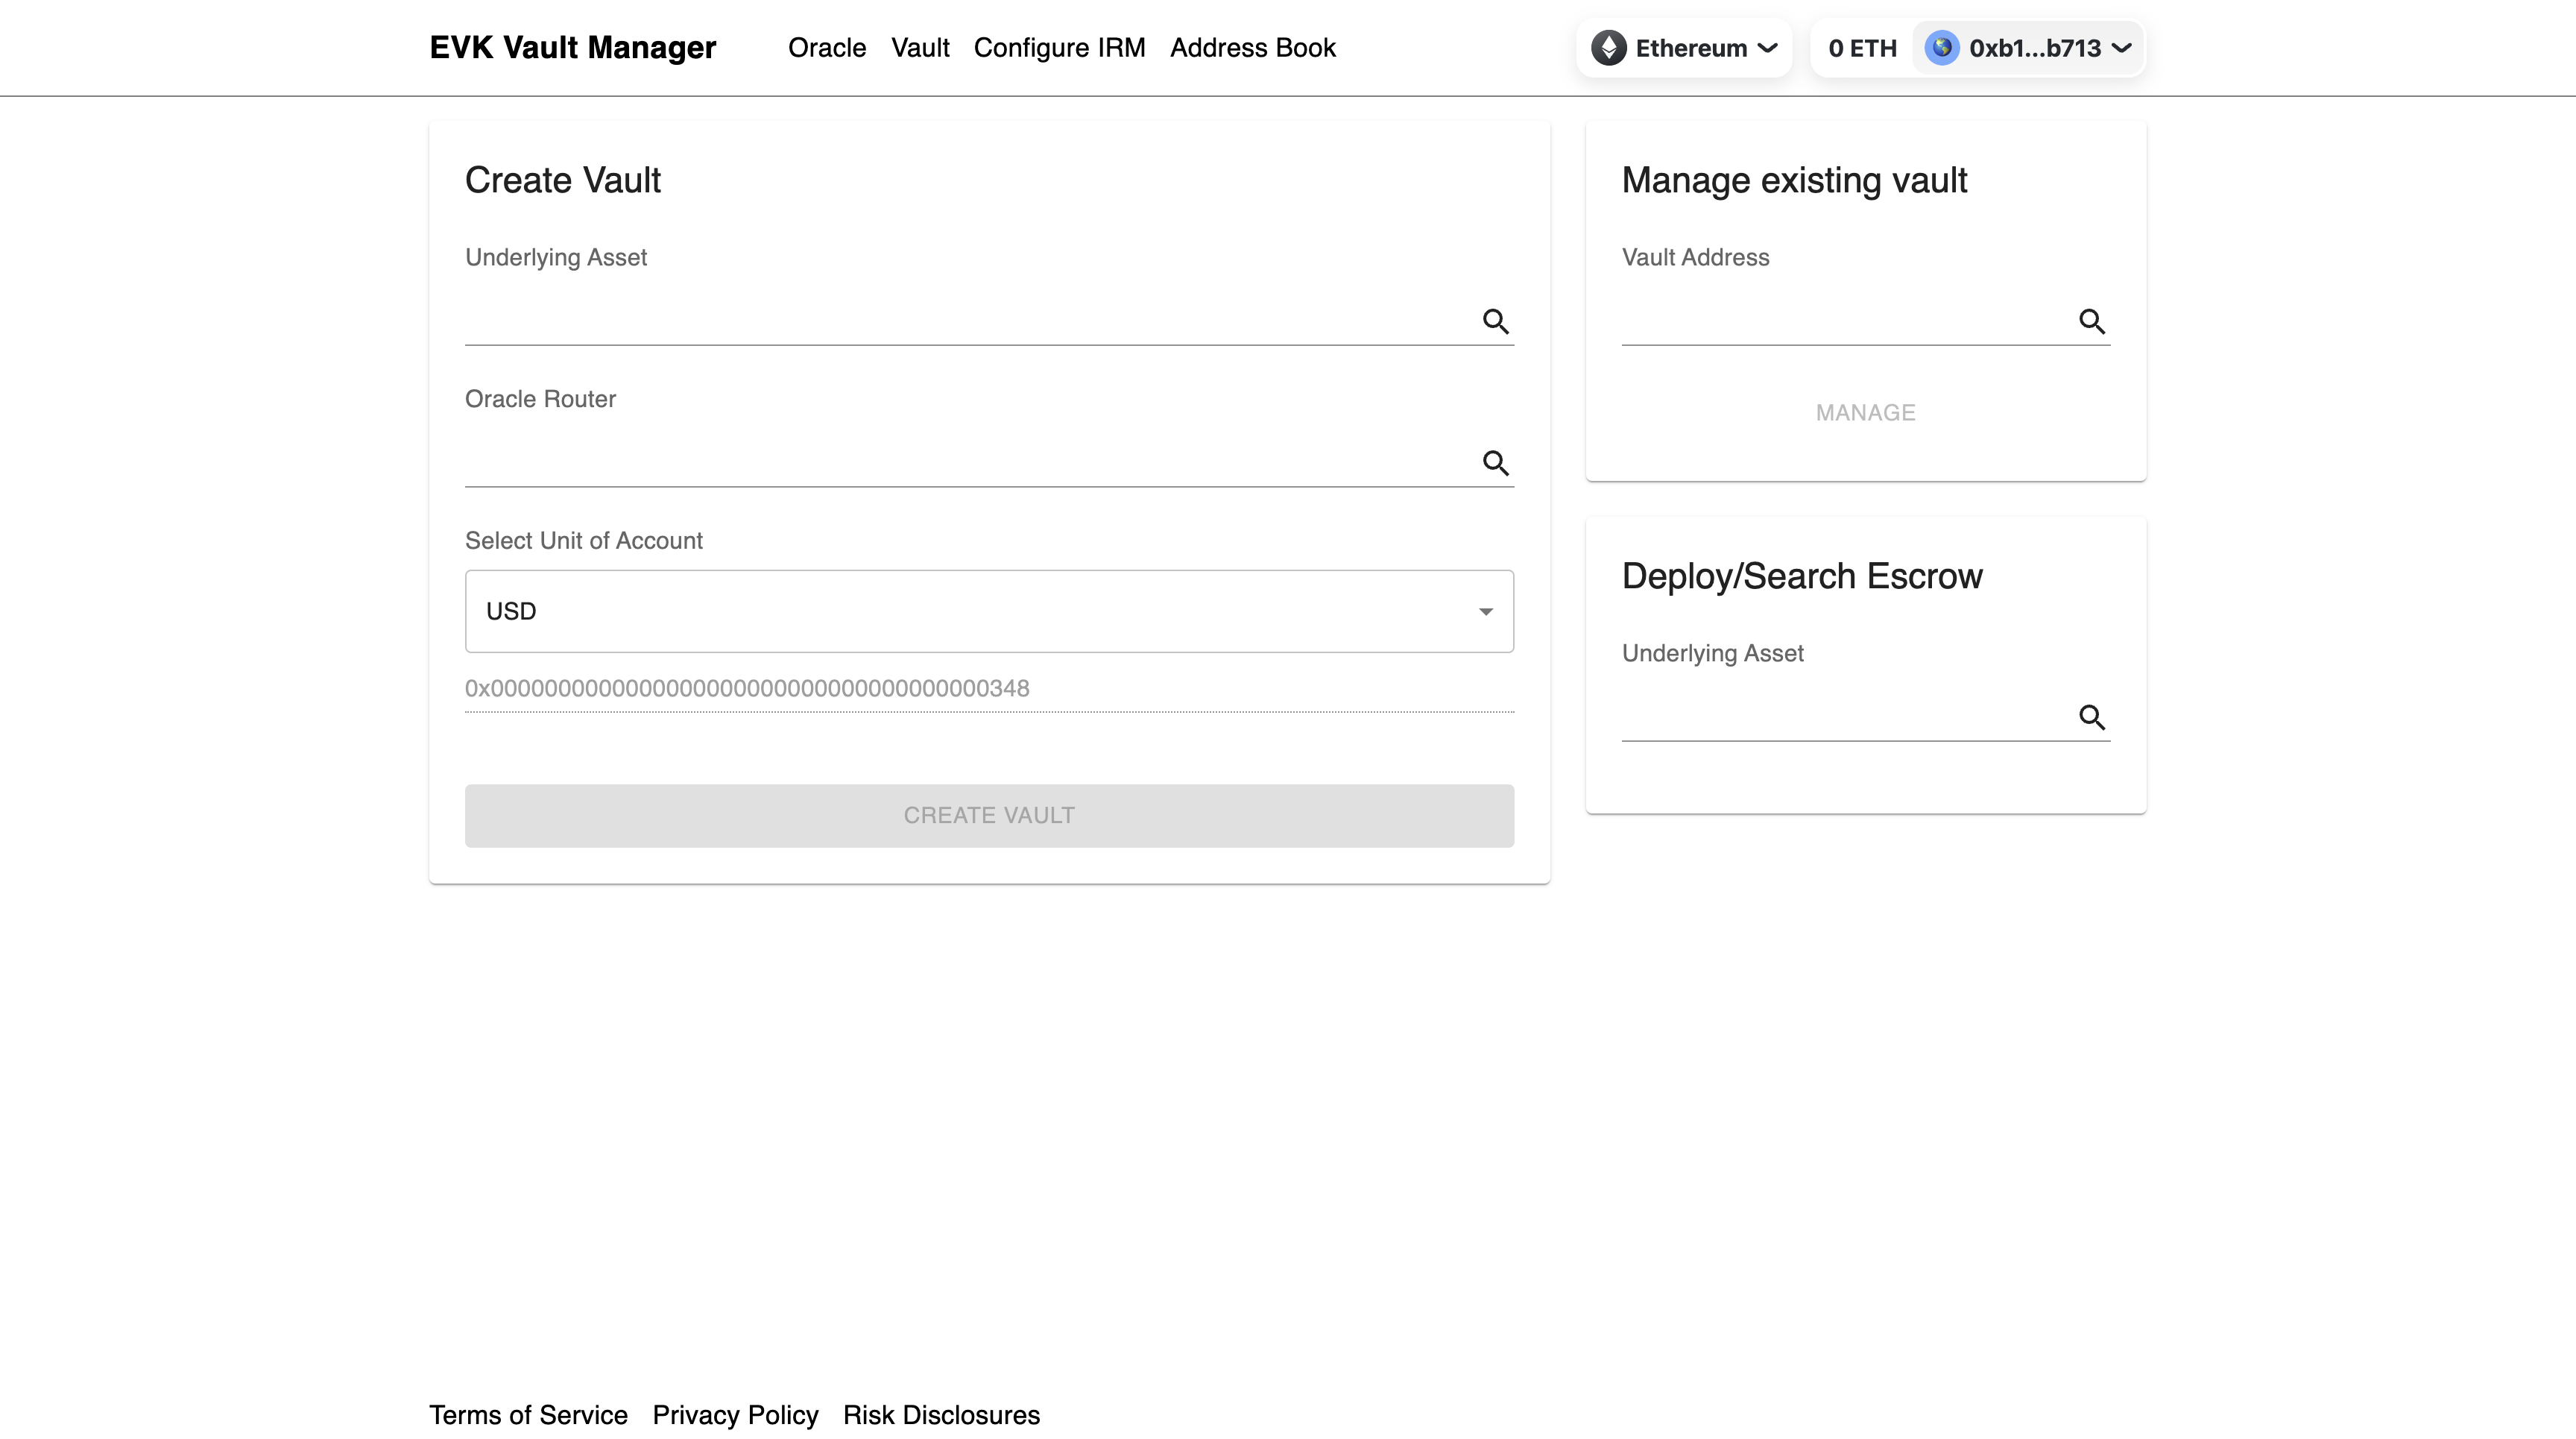Click the Vault tab in navigation

(918, 48)
